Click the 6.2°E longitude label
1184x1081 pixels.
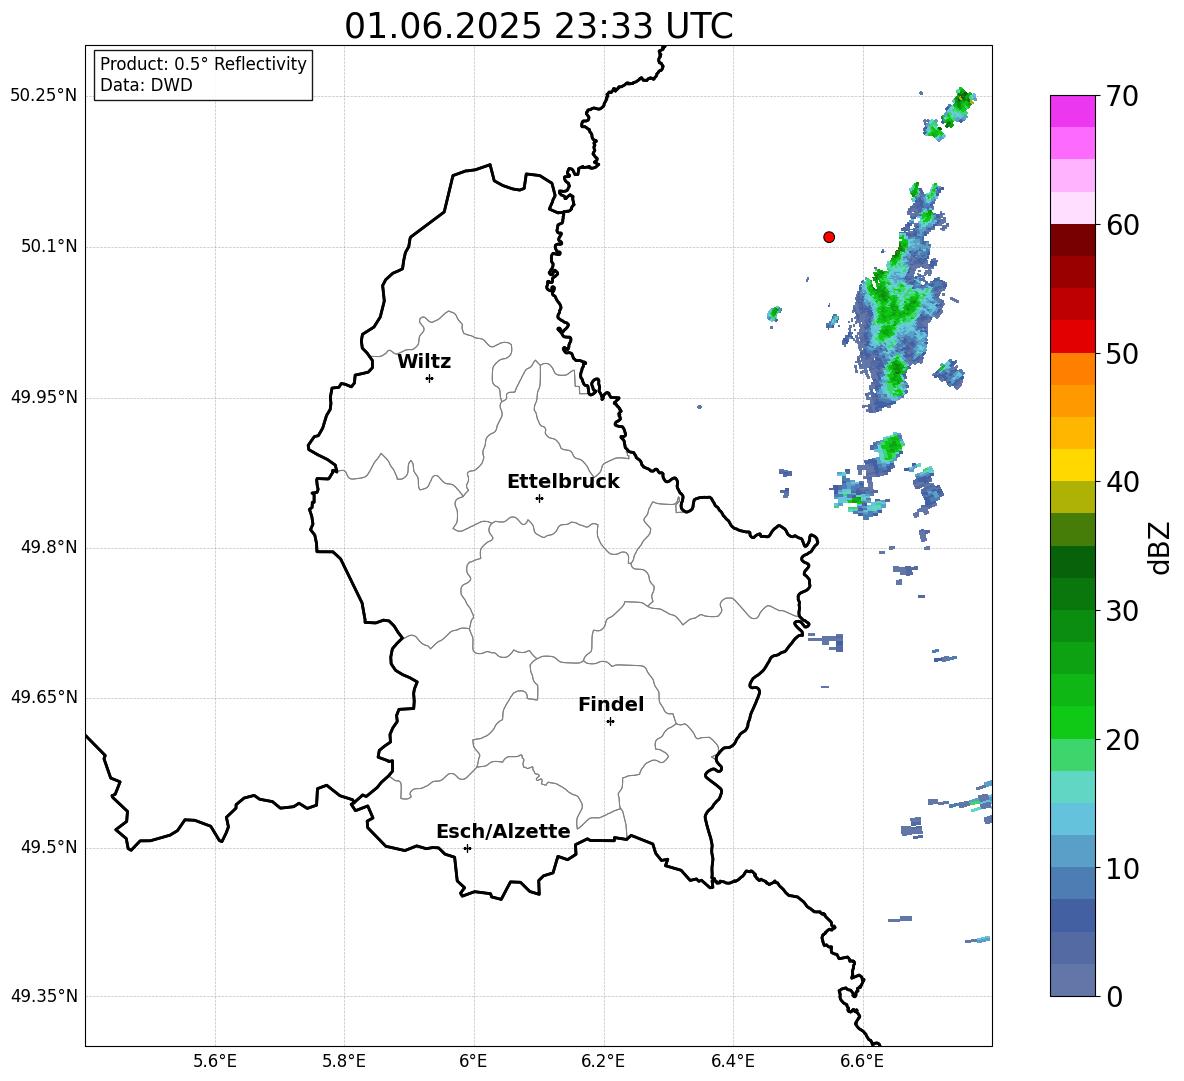603,1061
